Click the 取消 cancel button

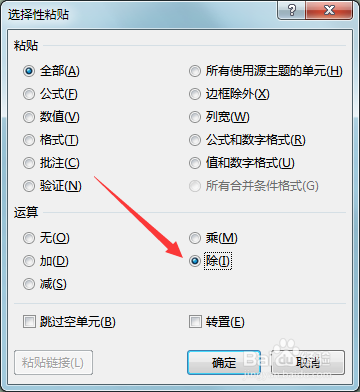tap(308, 362)
